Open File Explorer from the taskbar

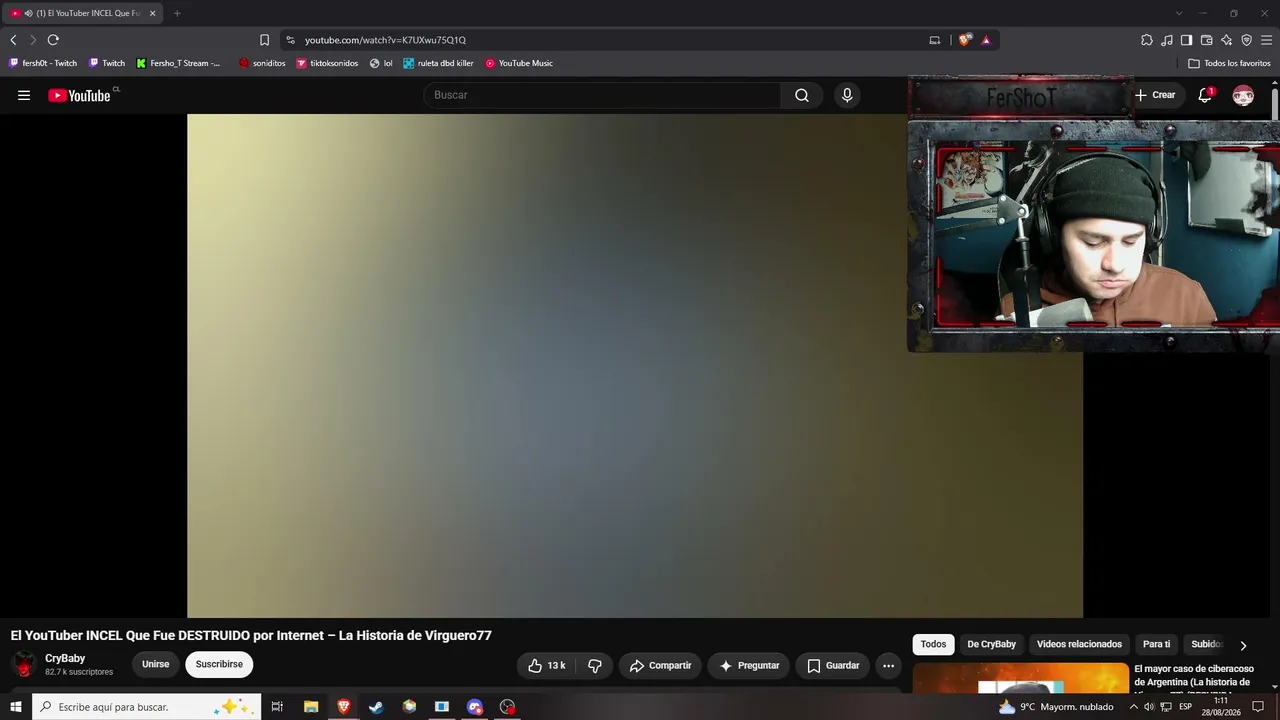coord(311,707)
